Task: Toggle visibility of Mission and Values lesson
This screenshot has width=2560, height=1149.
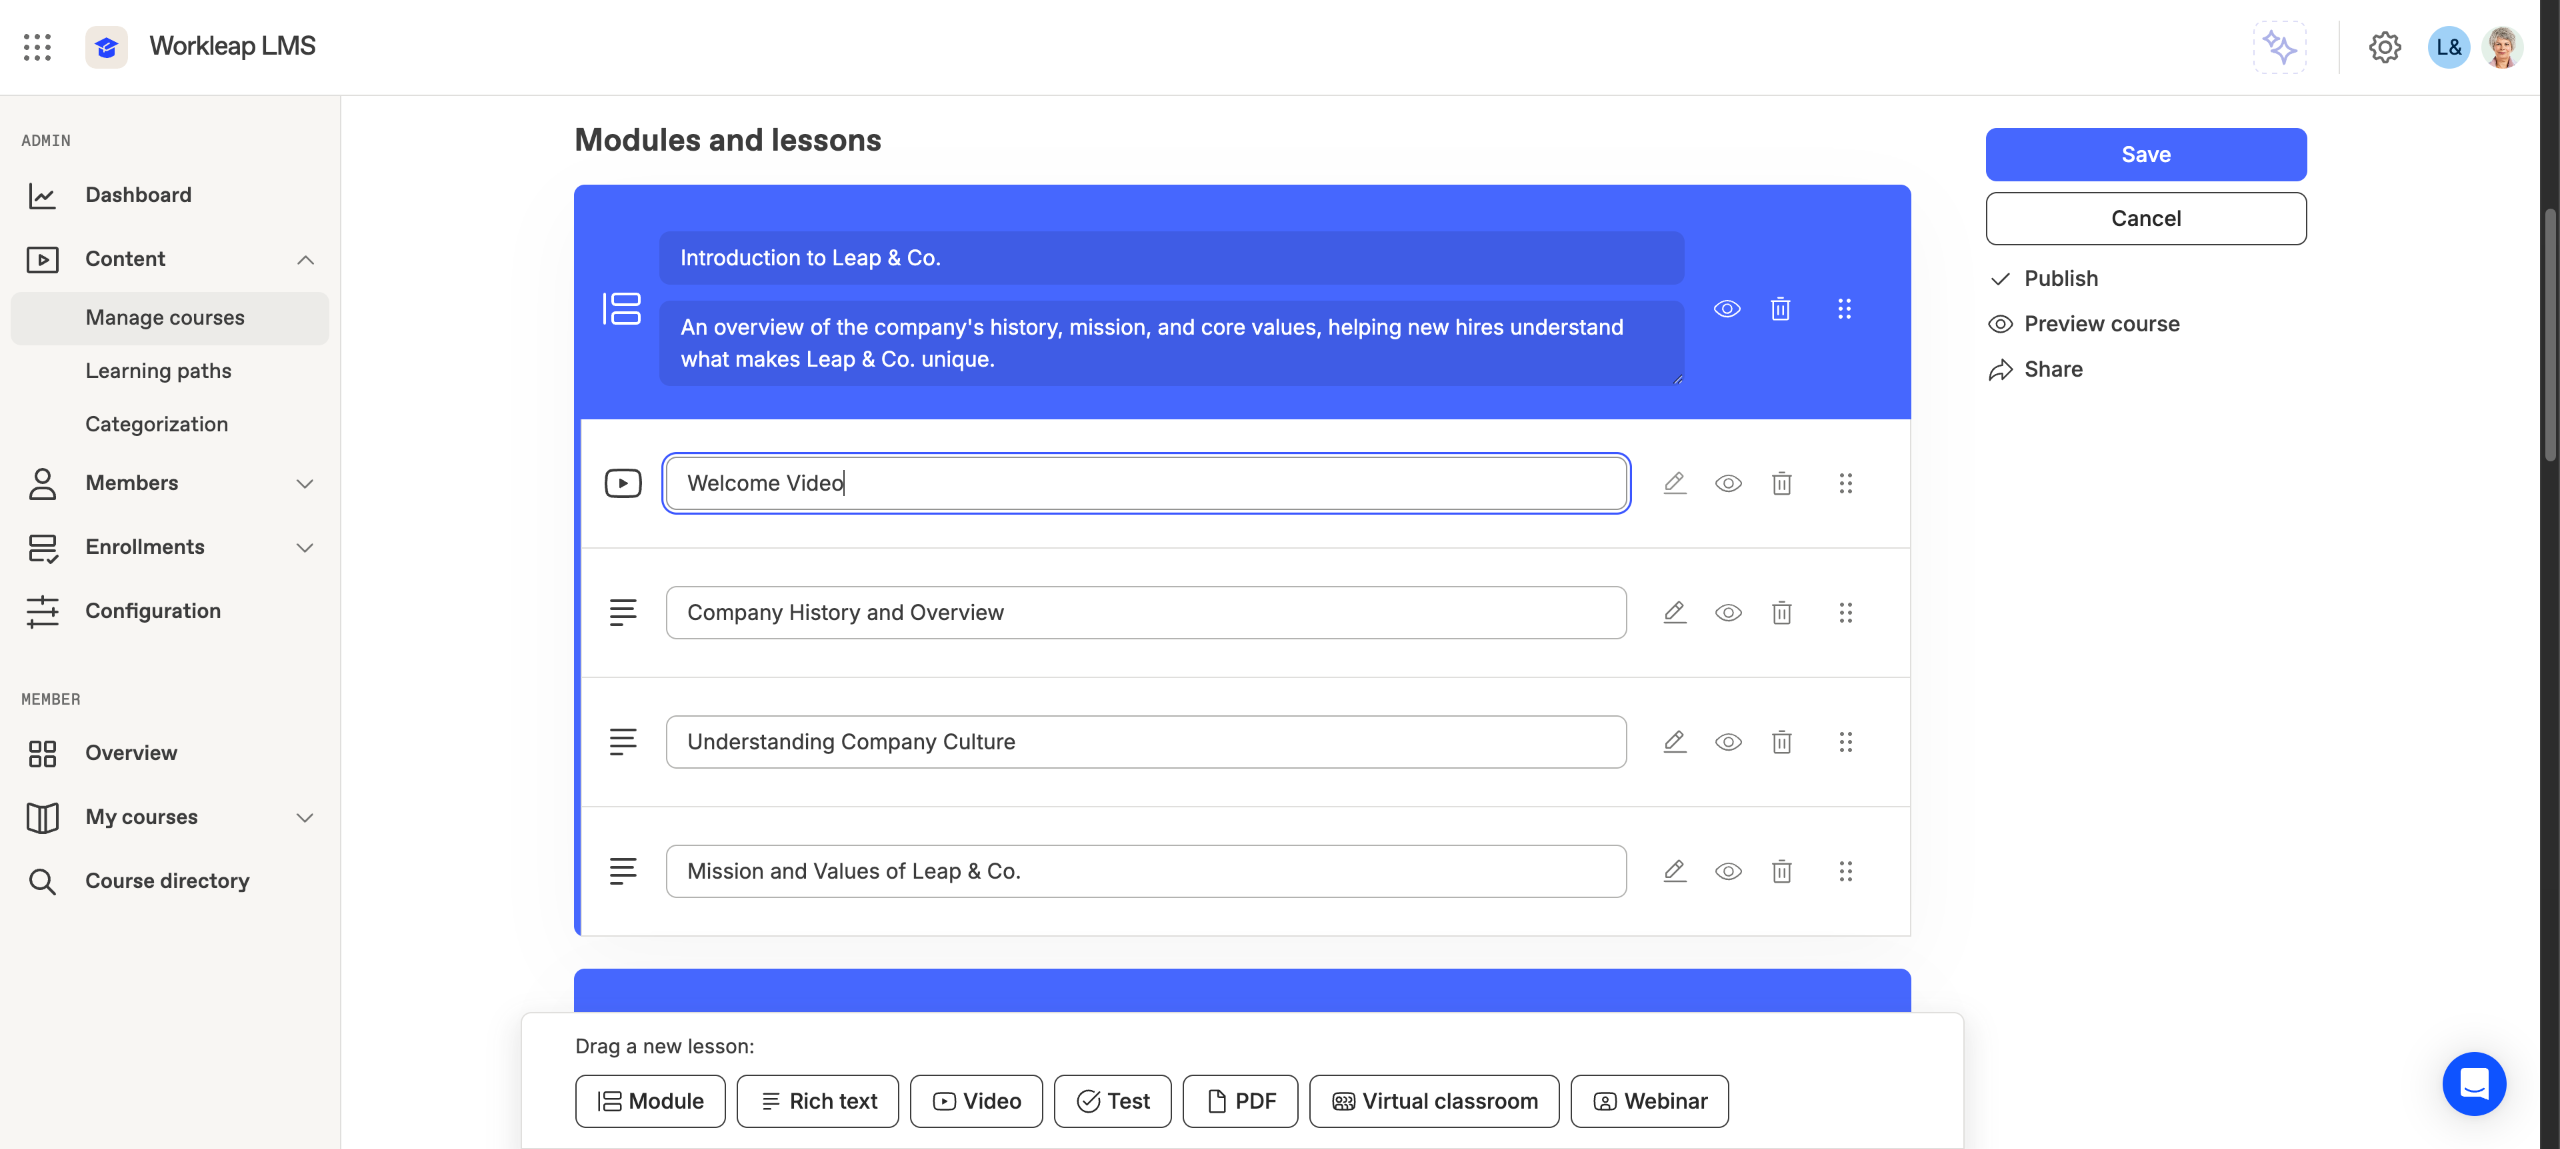Action: 1728,871
